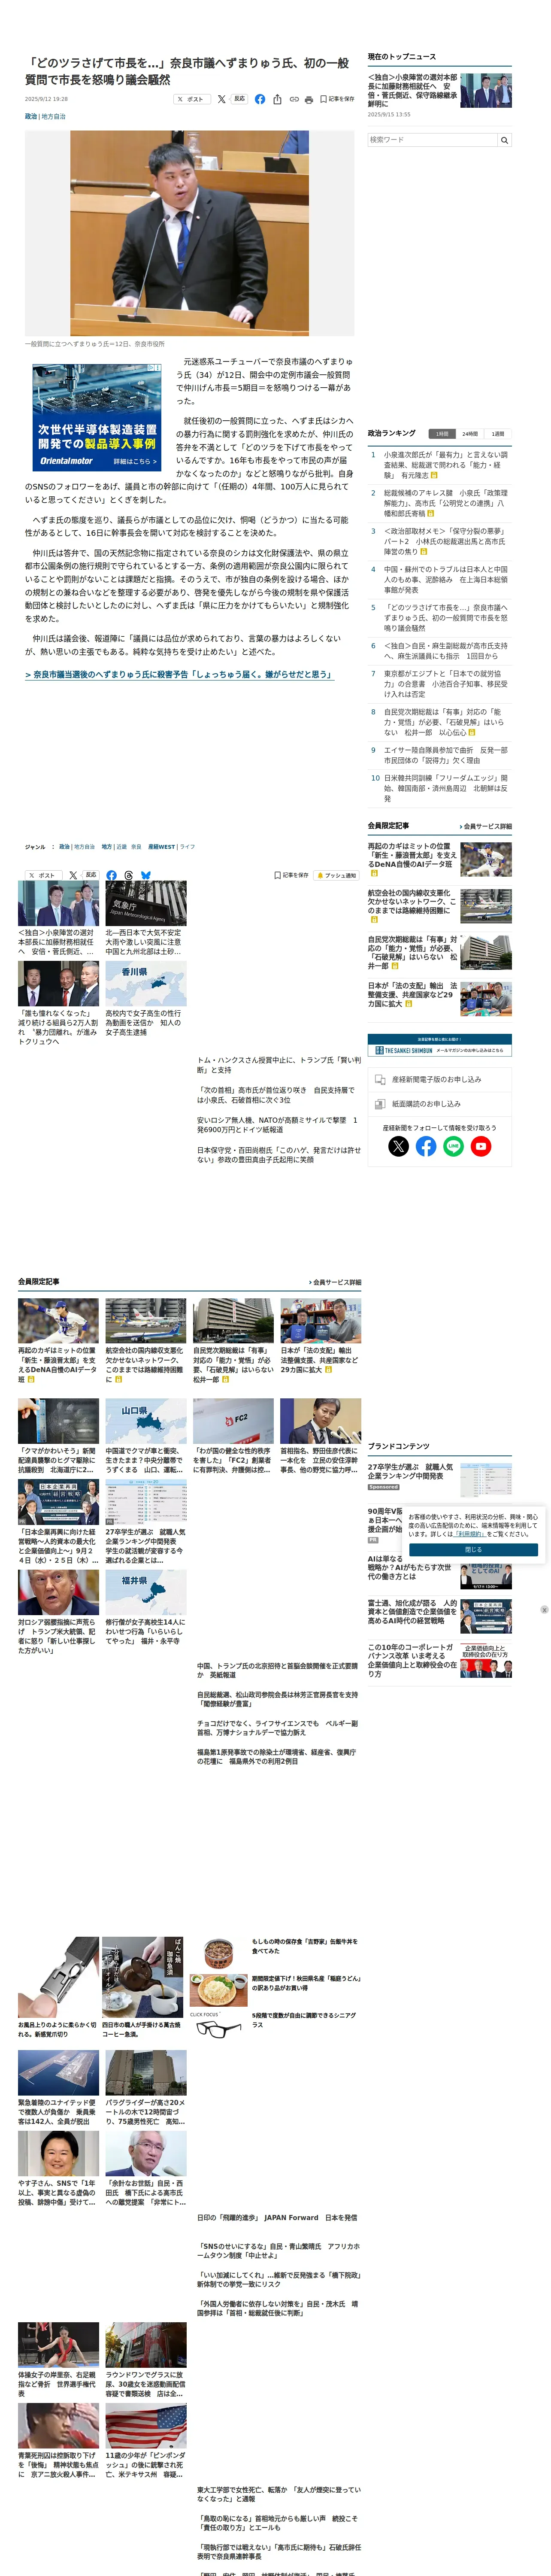This screenshot has width=551, height=2576.
Task: Open the ライフ genre link
Action: pyautogui.click(x=187, y=847)
